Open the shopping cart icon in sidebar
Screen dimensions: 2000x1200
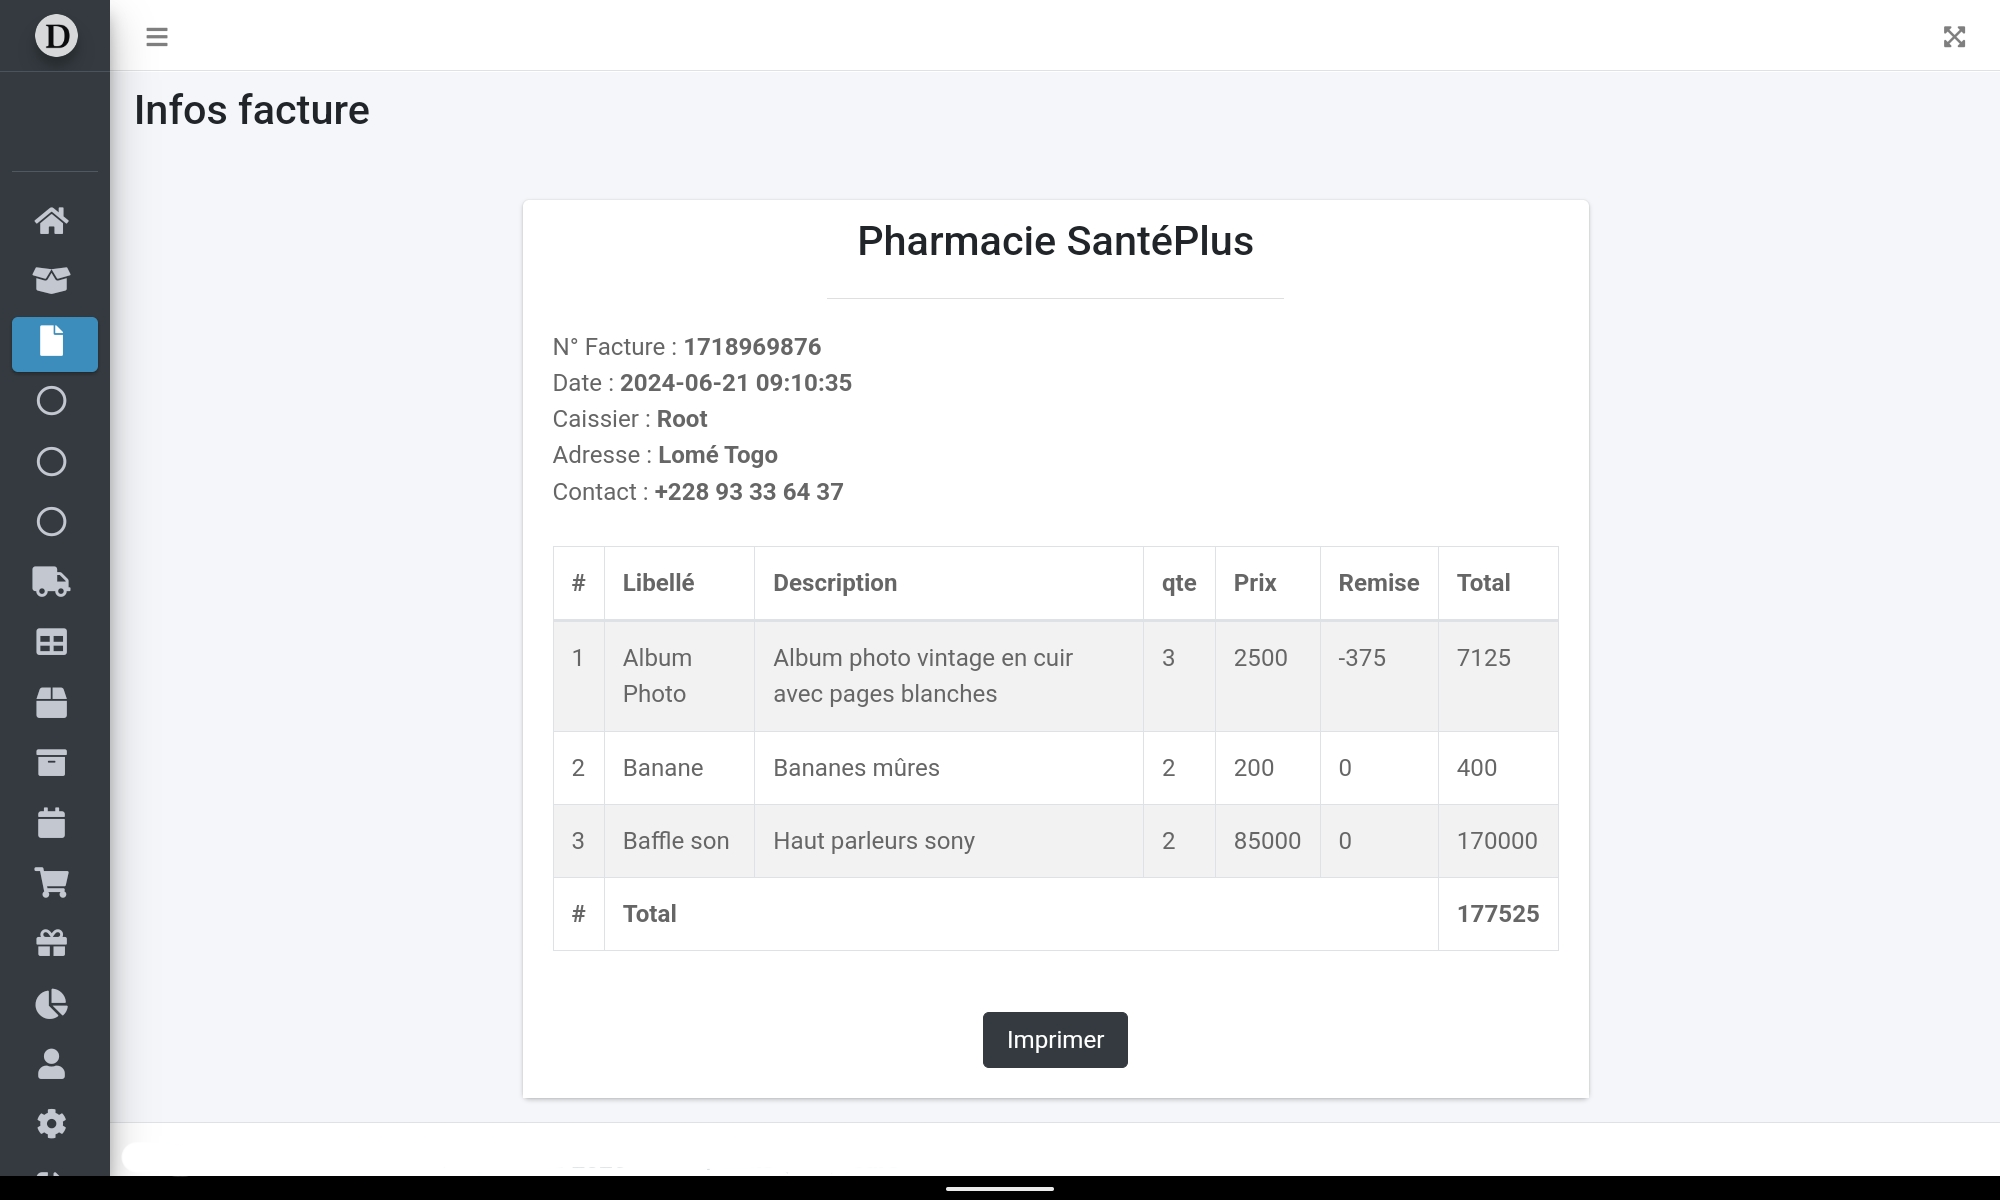click(x=52, y=883)
